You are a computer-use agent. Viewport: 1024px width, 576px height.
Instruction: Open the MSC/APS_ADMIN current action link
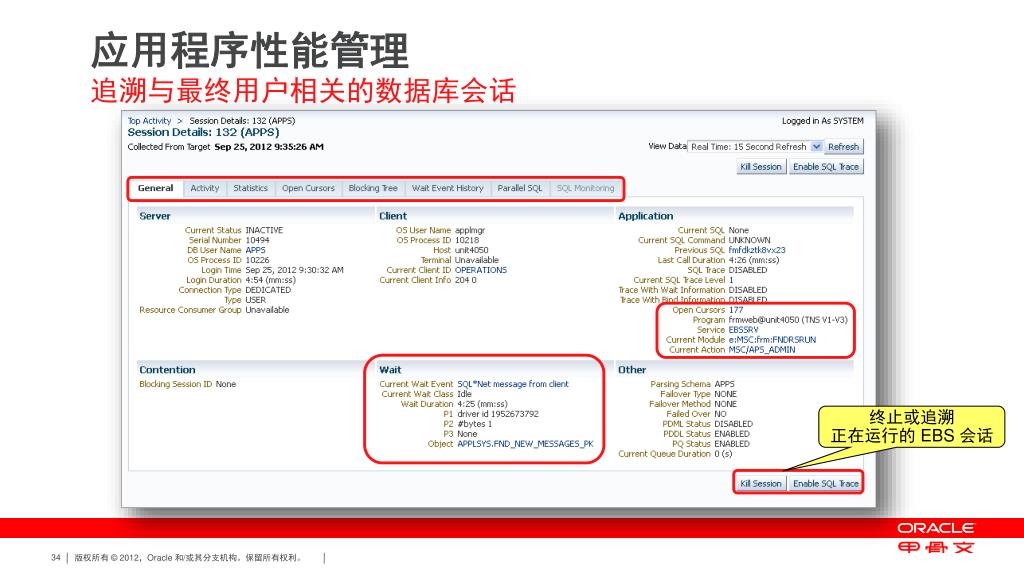pyautogui.click(x=762, y=350)
